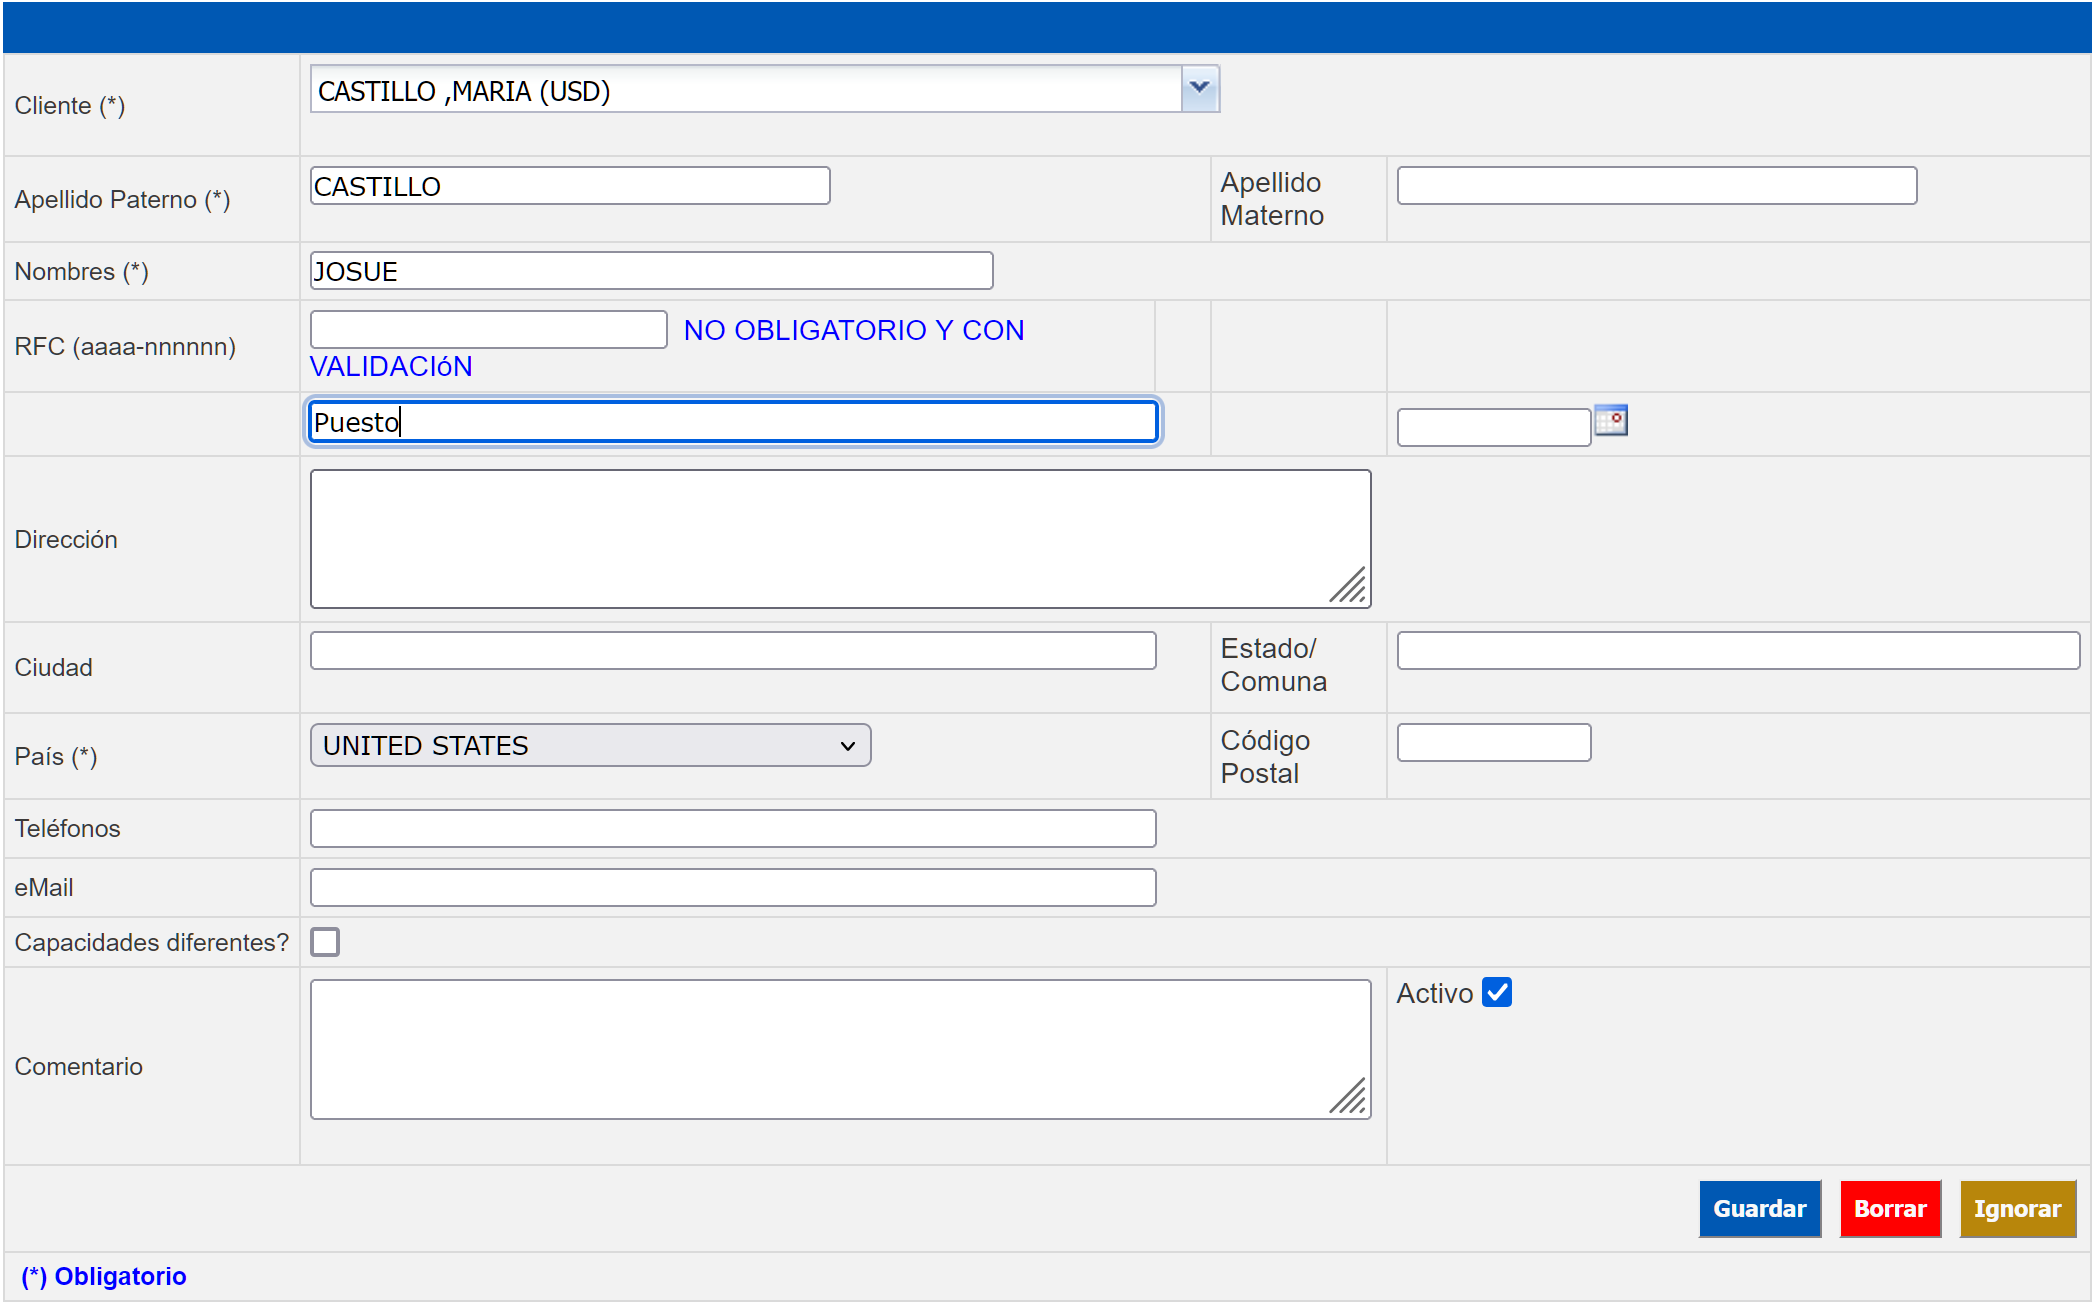
Task: Click the Dirección label
Action: tap(66, 539)
